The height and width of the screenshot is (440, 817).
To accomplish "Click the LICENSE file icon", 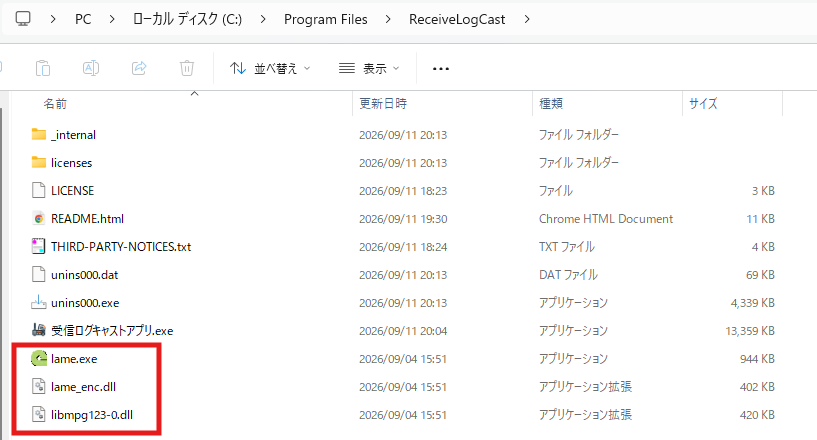I will tap(39, 191).
